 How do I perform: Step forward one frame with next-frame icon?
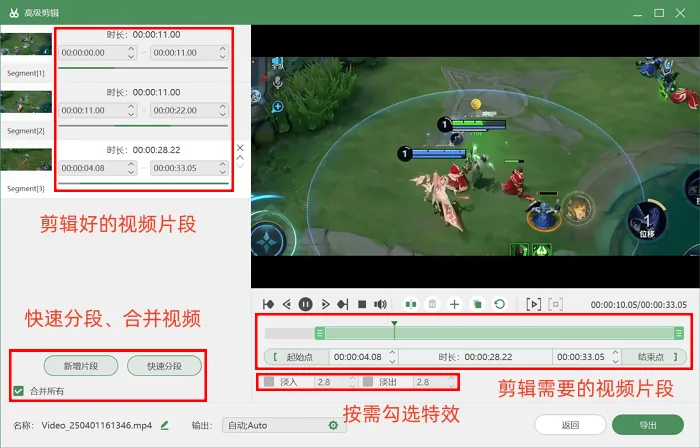(x=325, y=304)
